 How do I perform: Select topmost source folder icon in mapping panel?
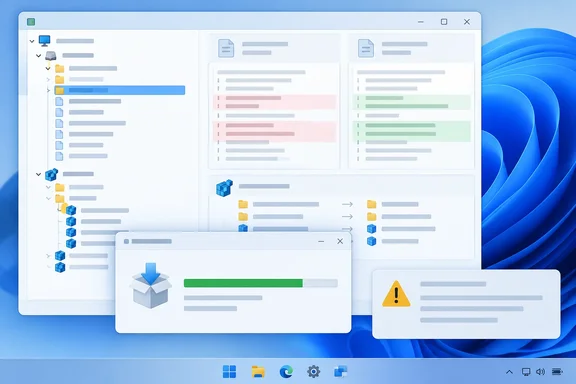click(243, 204)
